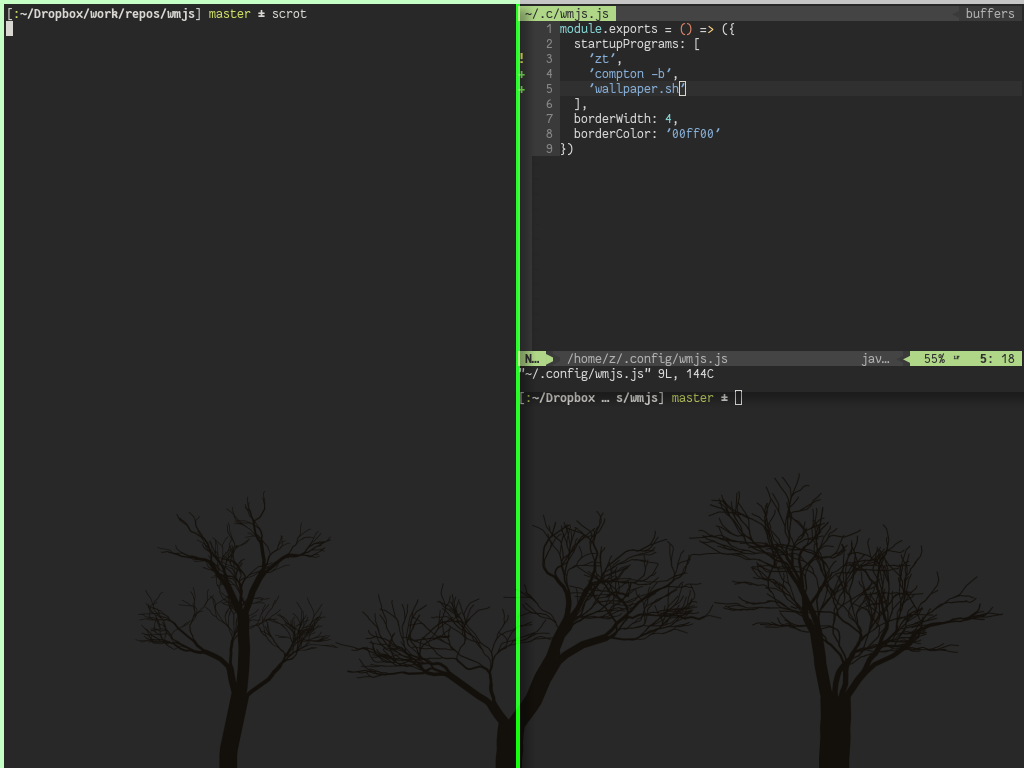The image size is (1024, 768).
Task: Click the line-number symbol after 55%
Action: [x=957, y=358]
